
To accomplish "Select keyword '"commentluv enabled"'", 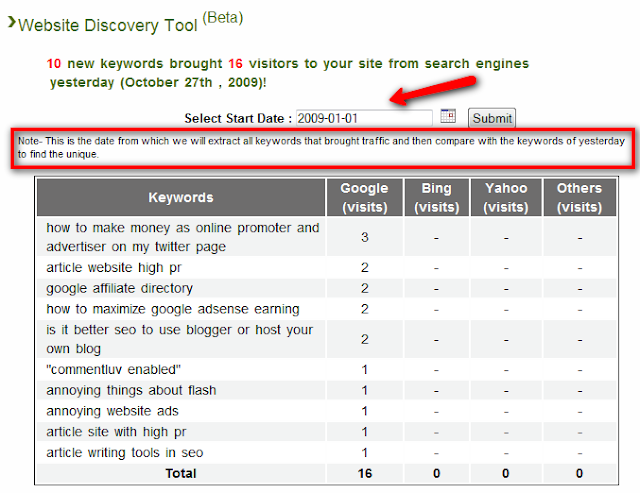I will 113,370.
